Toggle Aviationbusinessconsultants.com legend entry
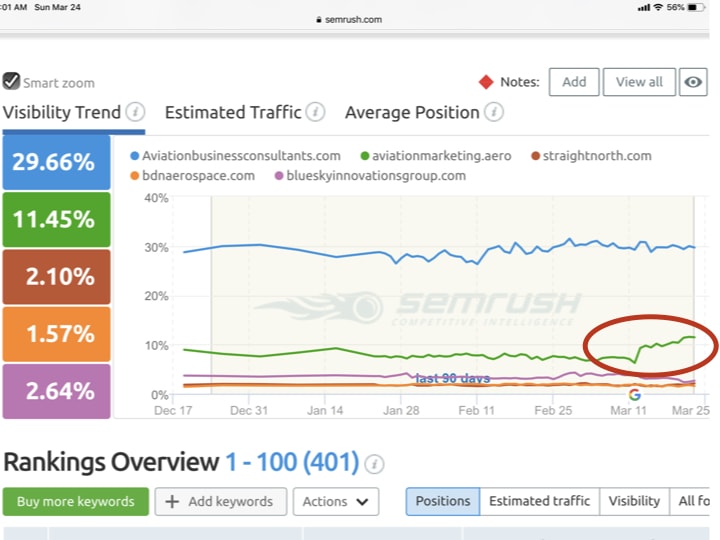 [236, 156]
